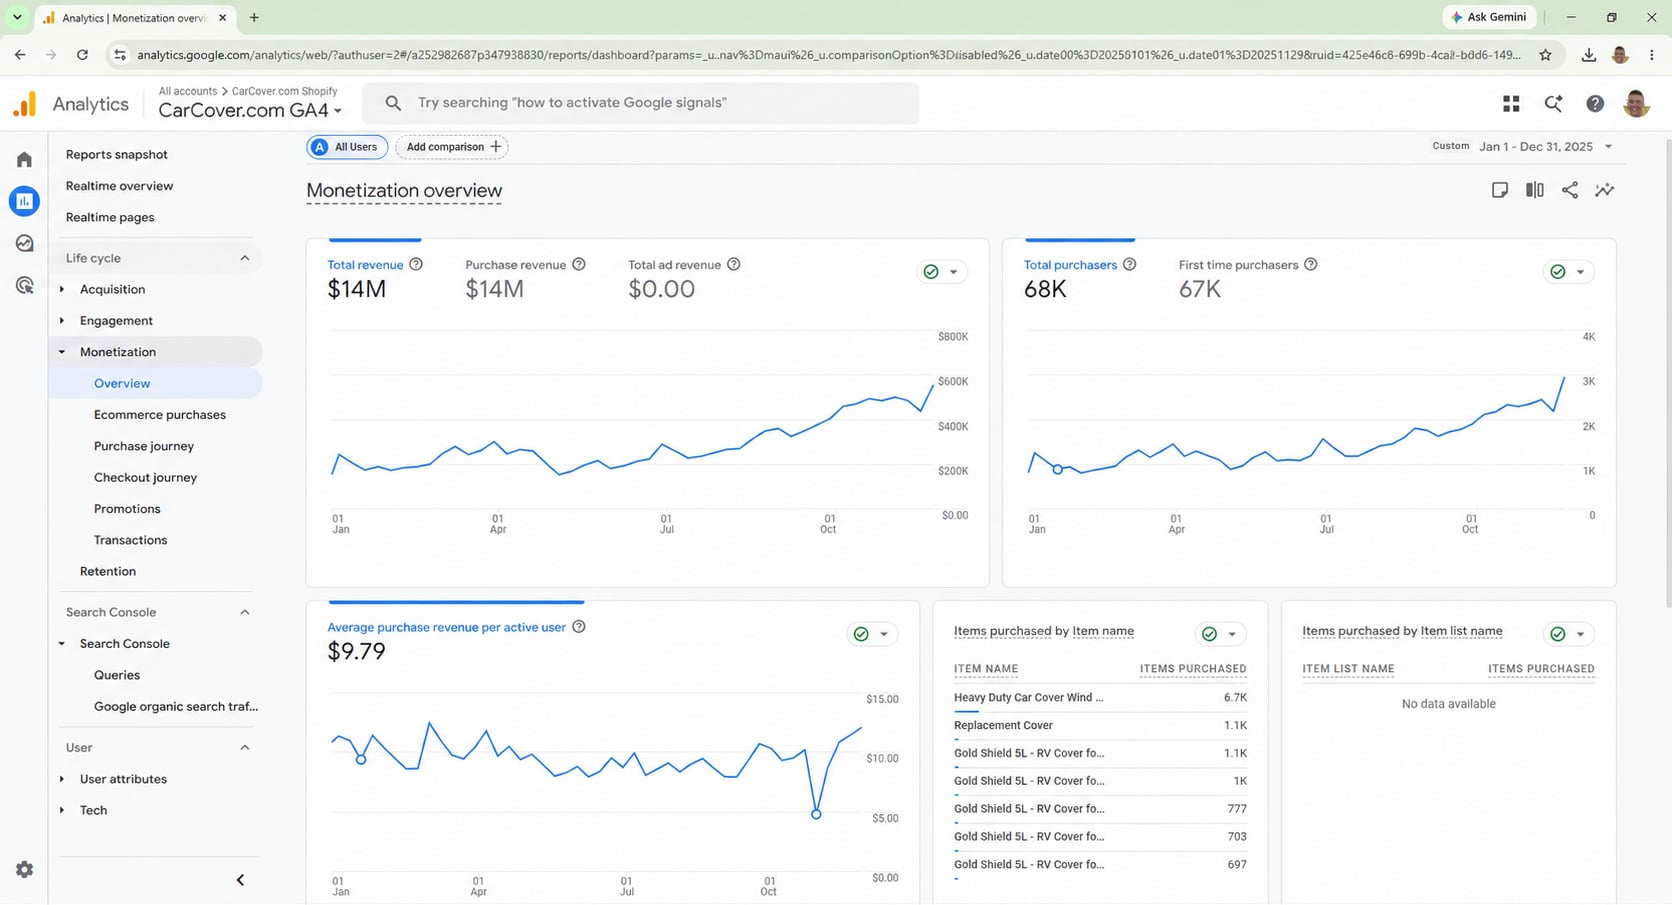Open Admin settings gear icon
1672x905 pixels.
click(25, 870)
